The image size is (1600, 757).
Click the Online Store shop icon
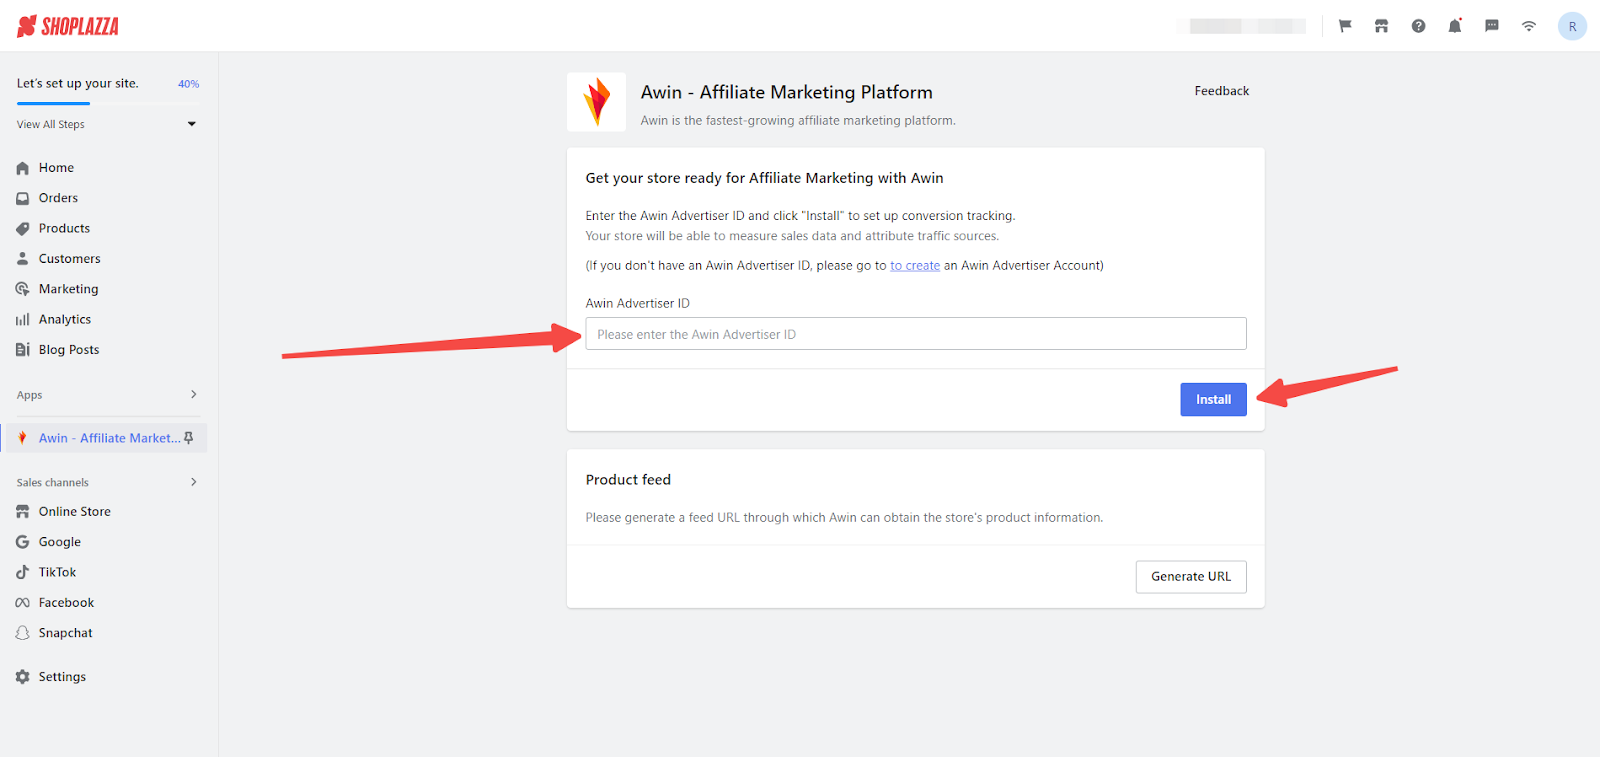23,511
